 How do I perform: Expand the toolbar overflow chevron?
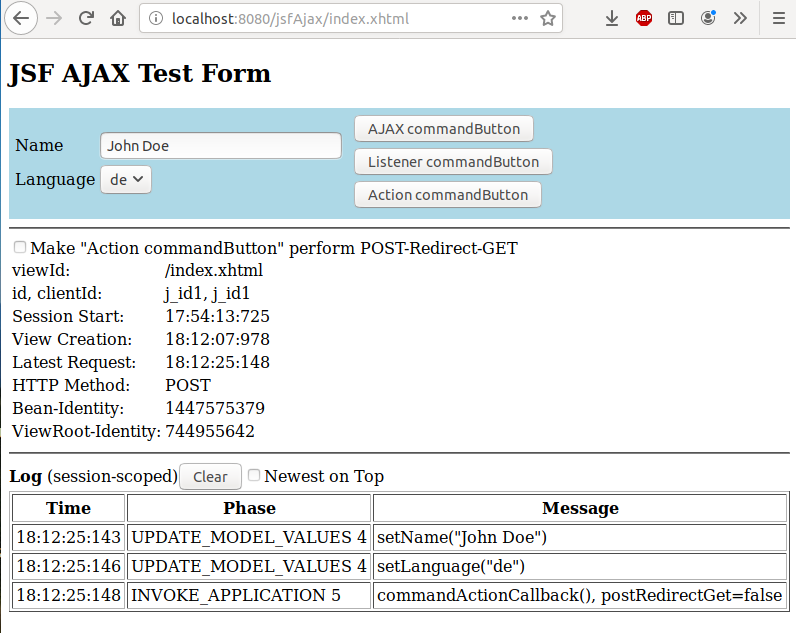coord(740,18)
